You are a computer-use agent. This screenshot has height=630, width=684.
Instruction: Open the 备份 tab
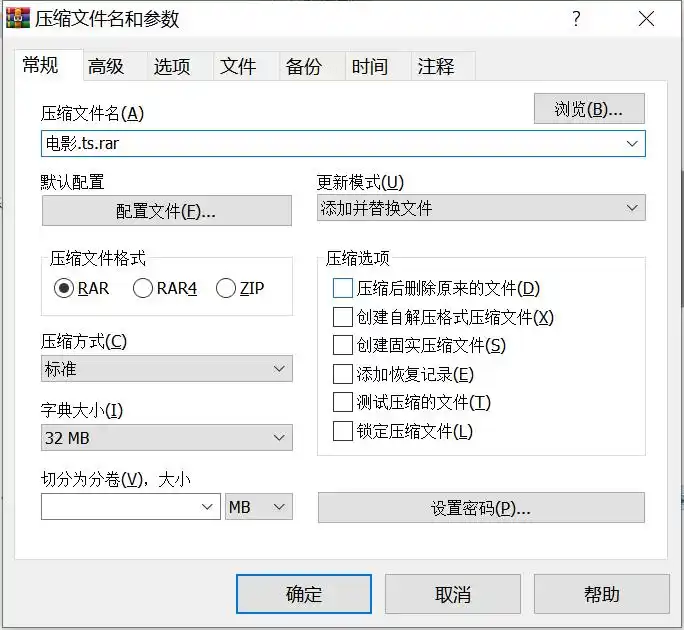[x=304, y=67]
